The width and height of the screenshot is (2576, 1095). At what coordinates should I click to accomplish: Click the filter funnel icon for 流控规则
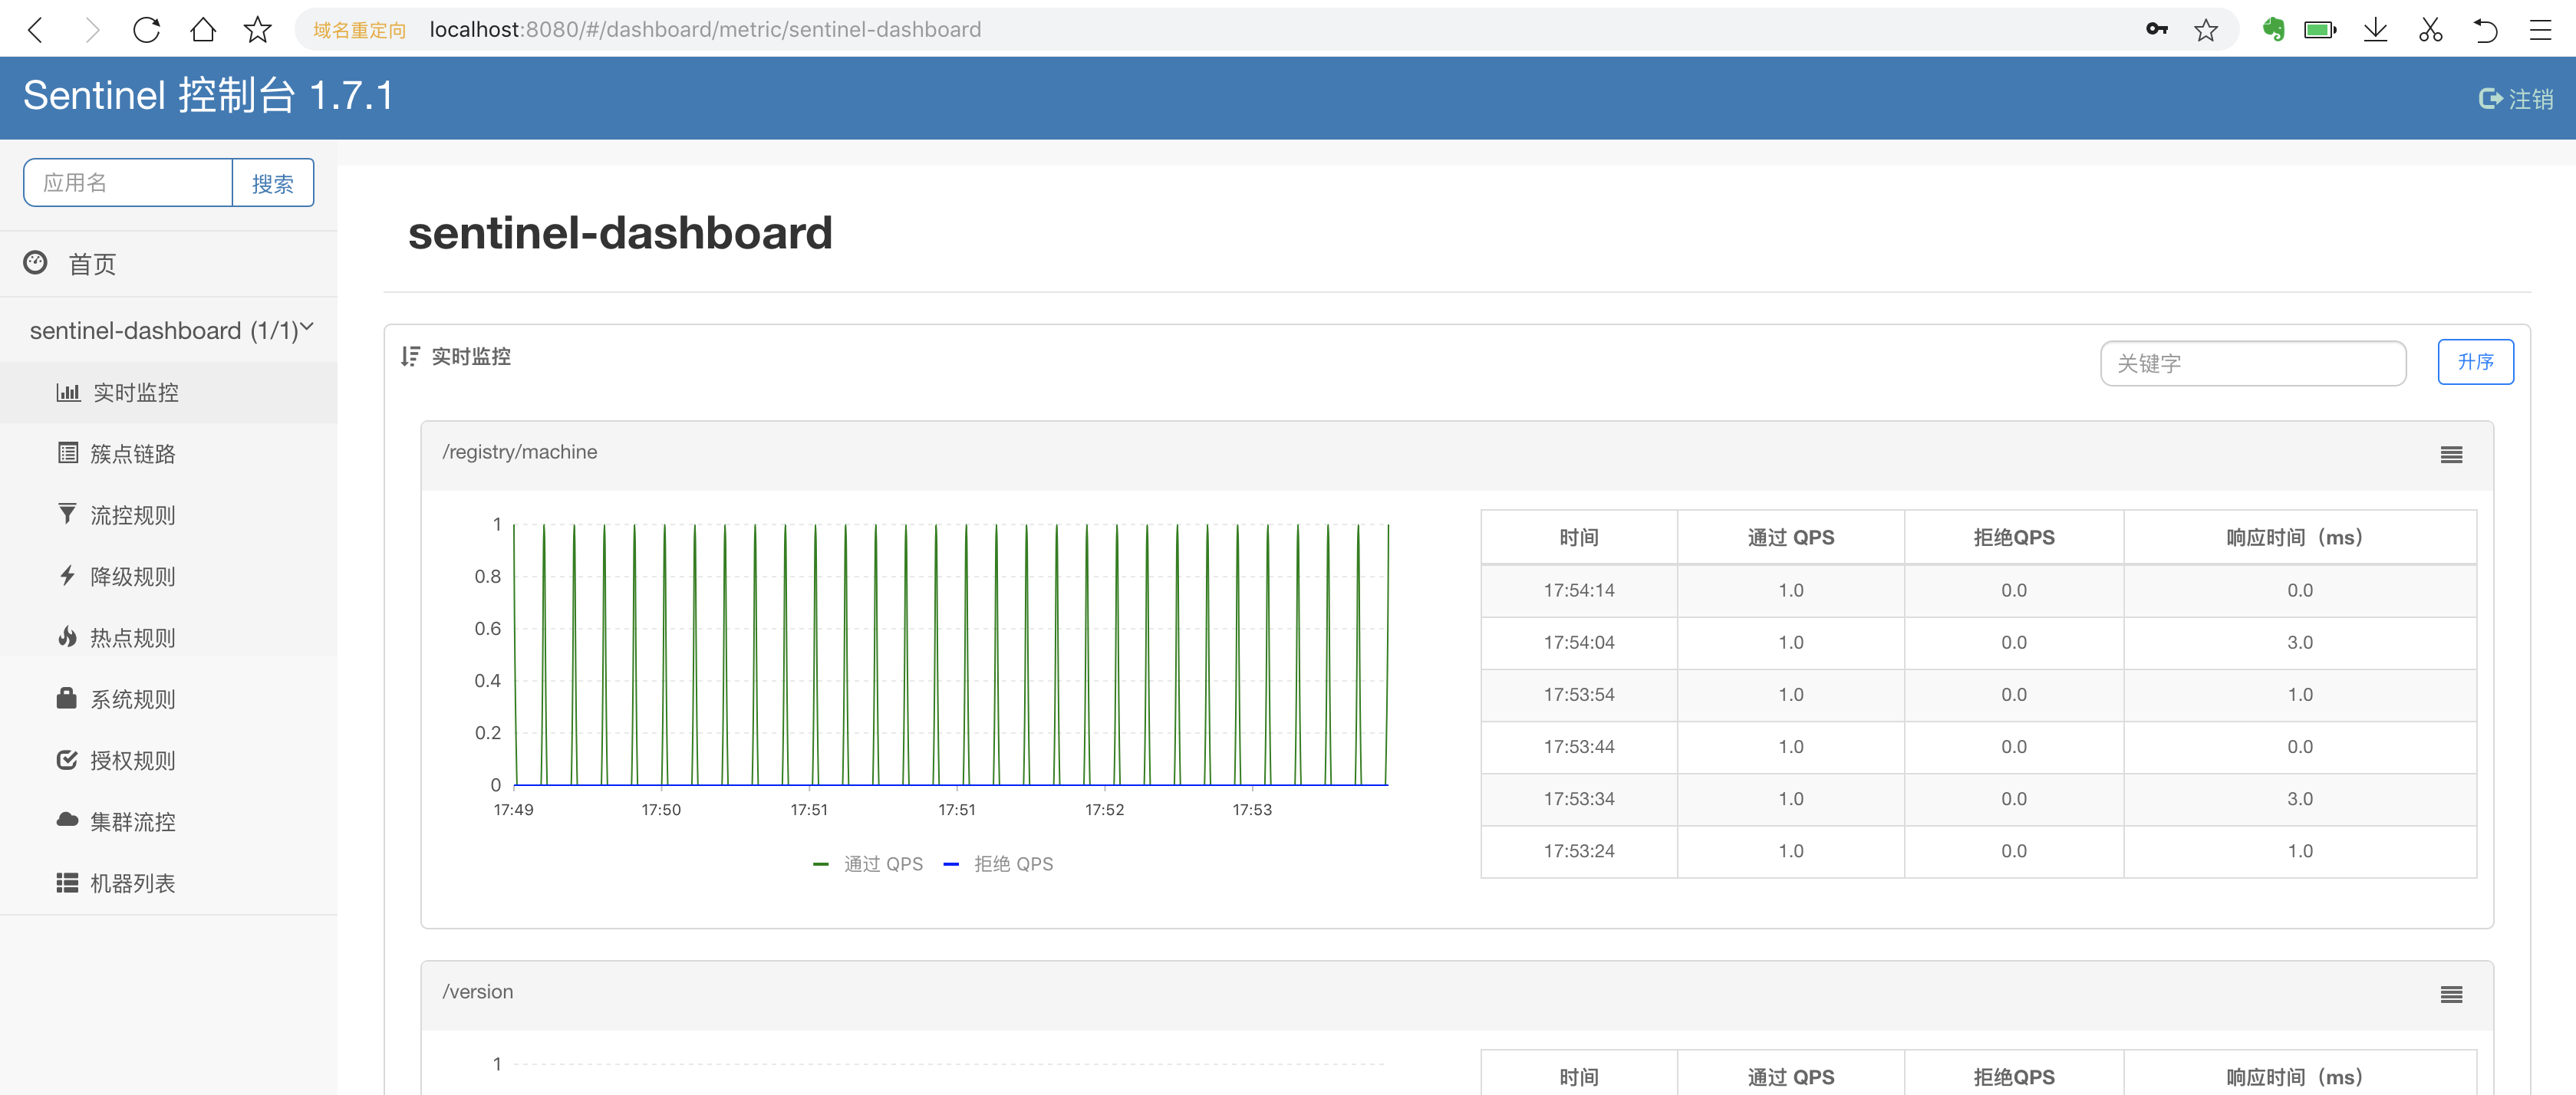[67, 514]
